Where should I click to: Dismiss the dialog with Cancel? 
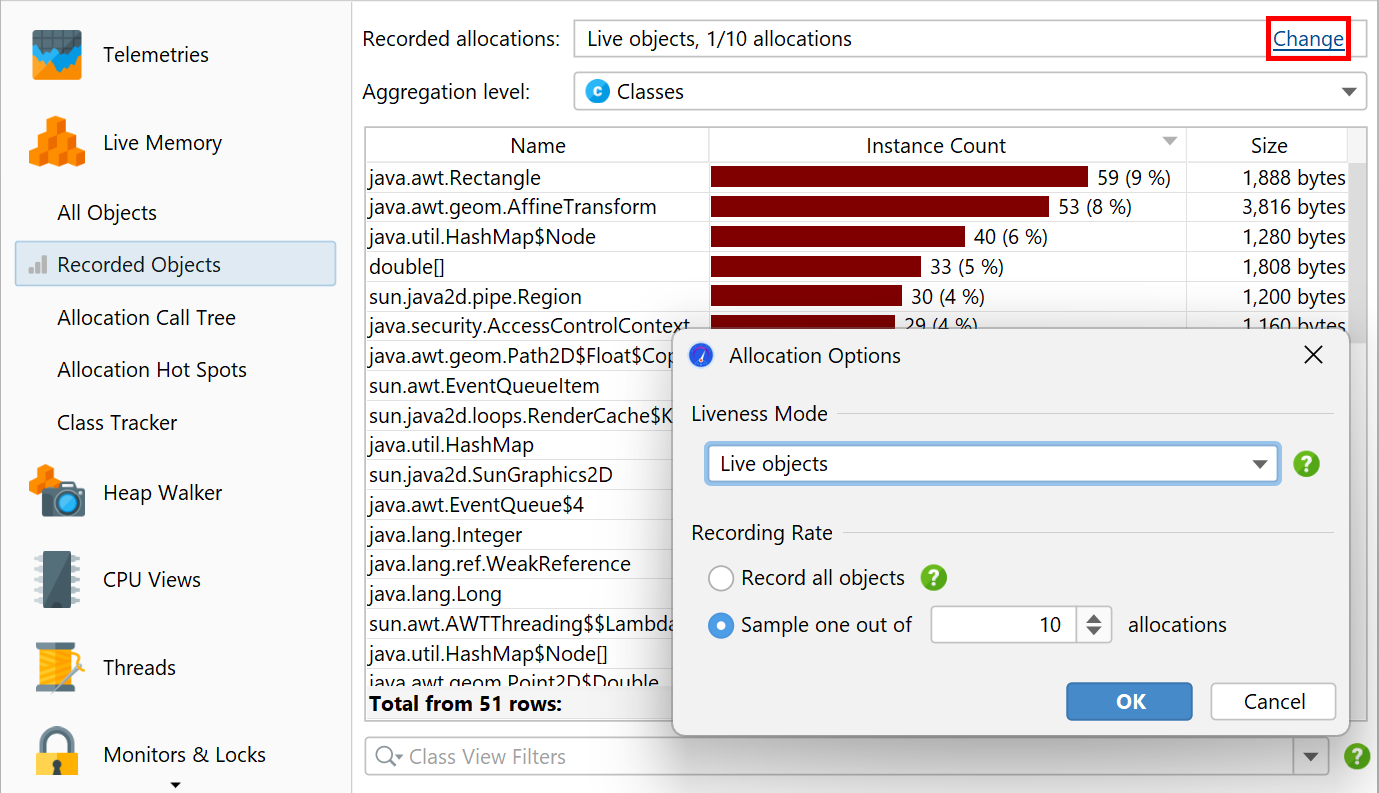point(1274,702)
